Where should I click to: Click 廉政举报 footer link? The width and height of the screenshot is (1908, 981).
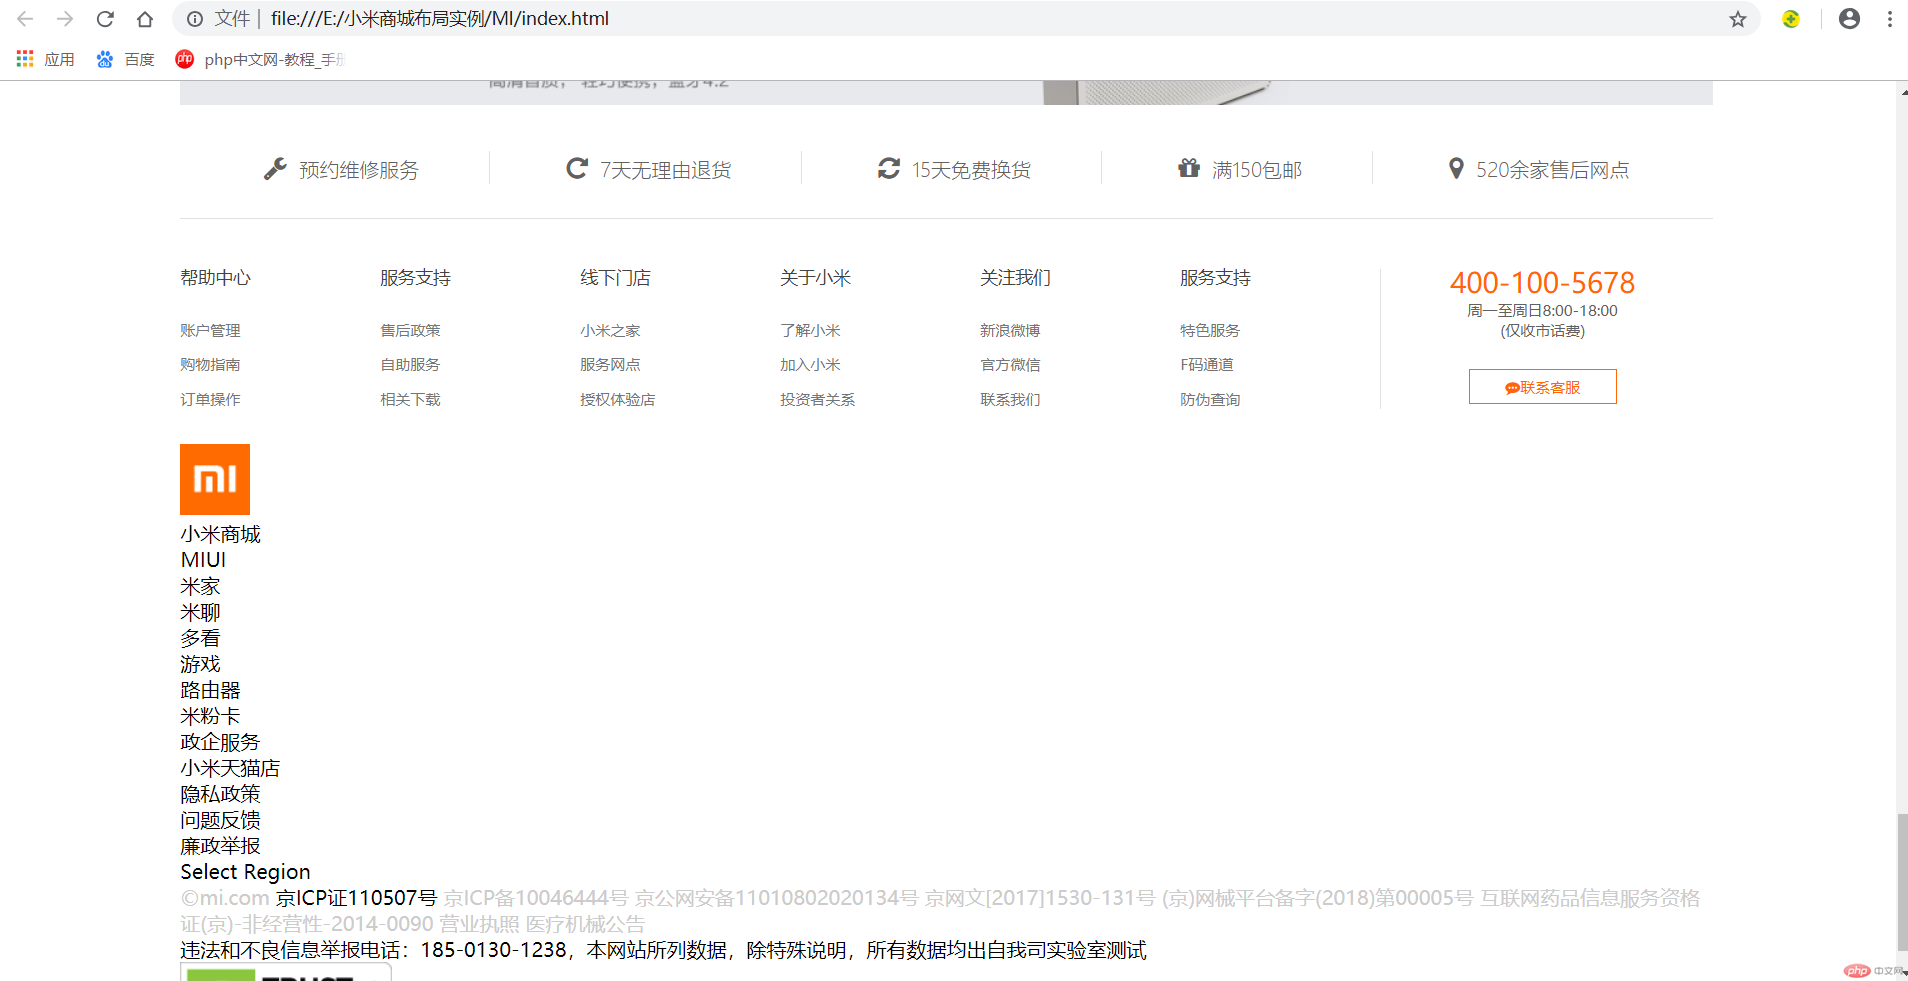tap(220, 846)
